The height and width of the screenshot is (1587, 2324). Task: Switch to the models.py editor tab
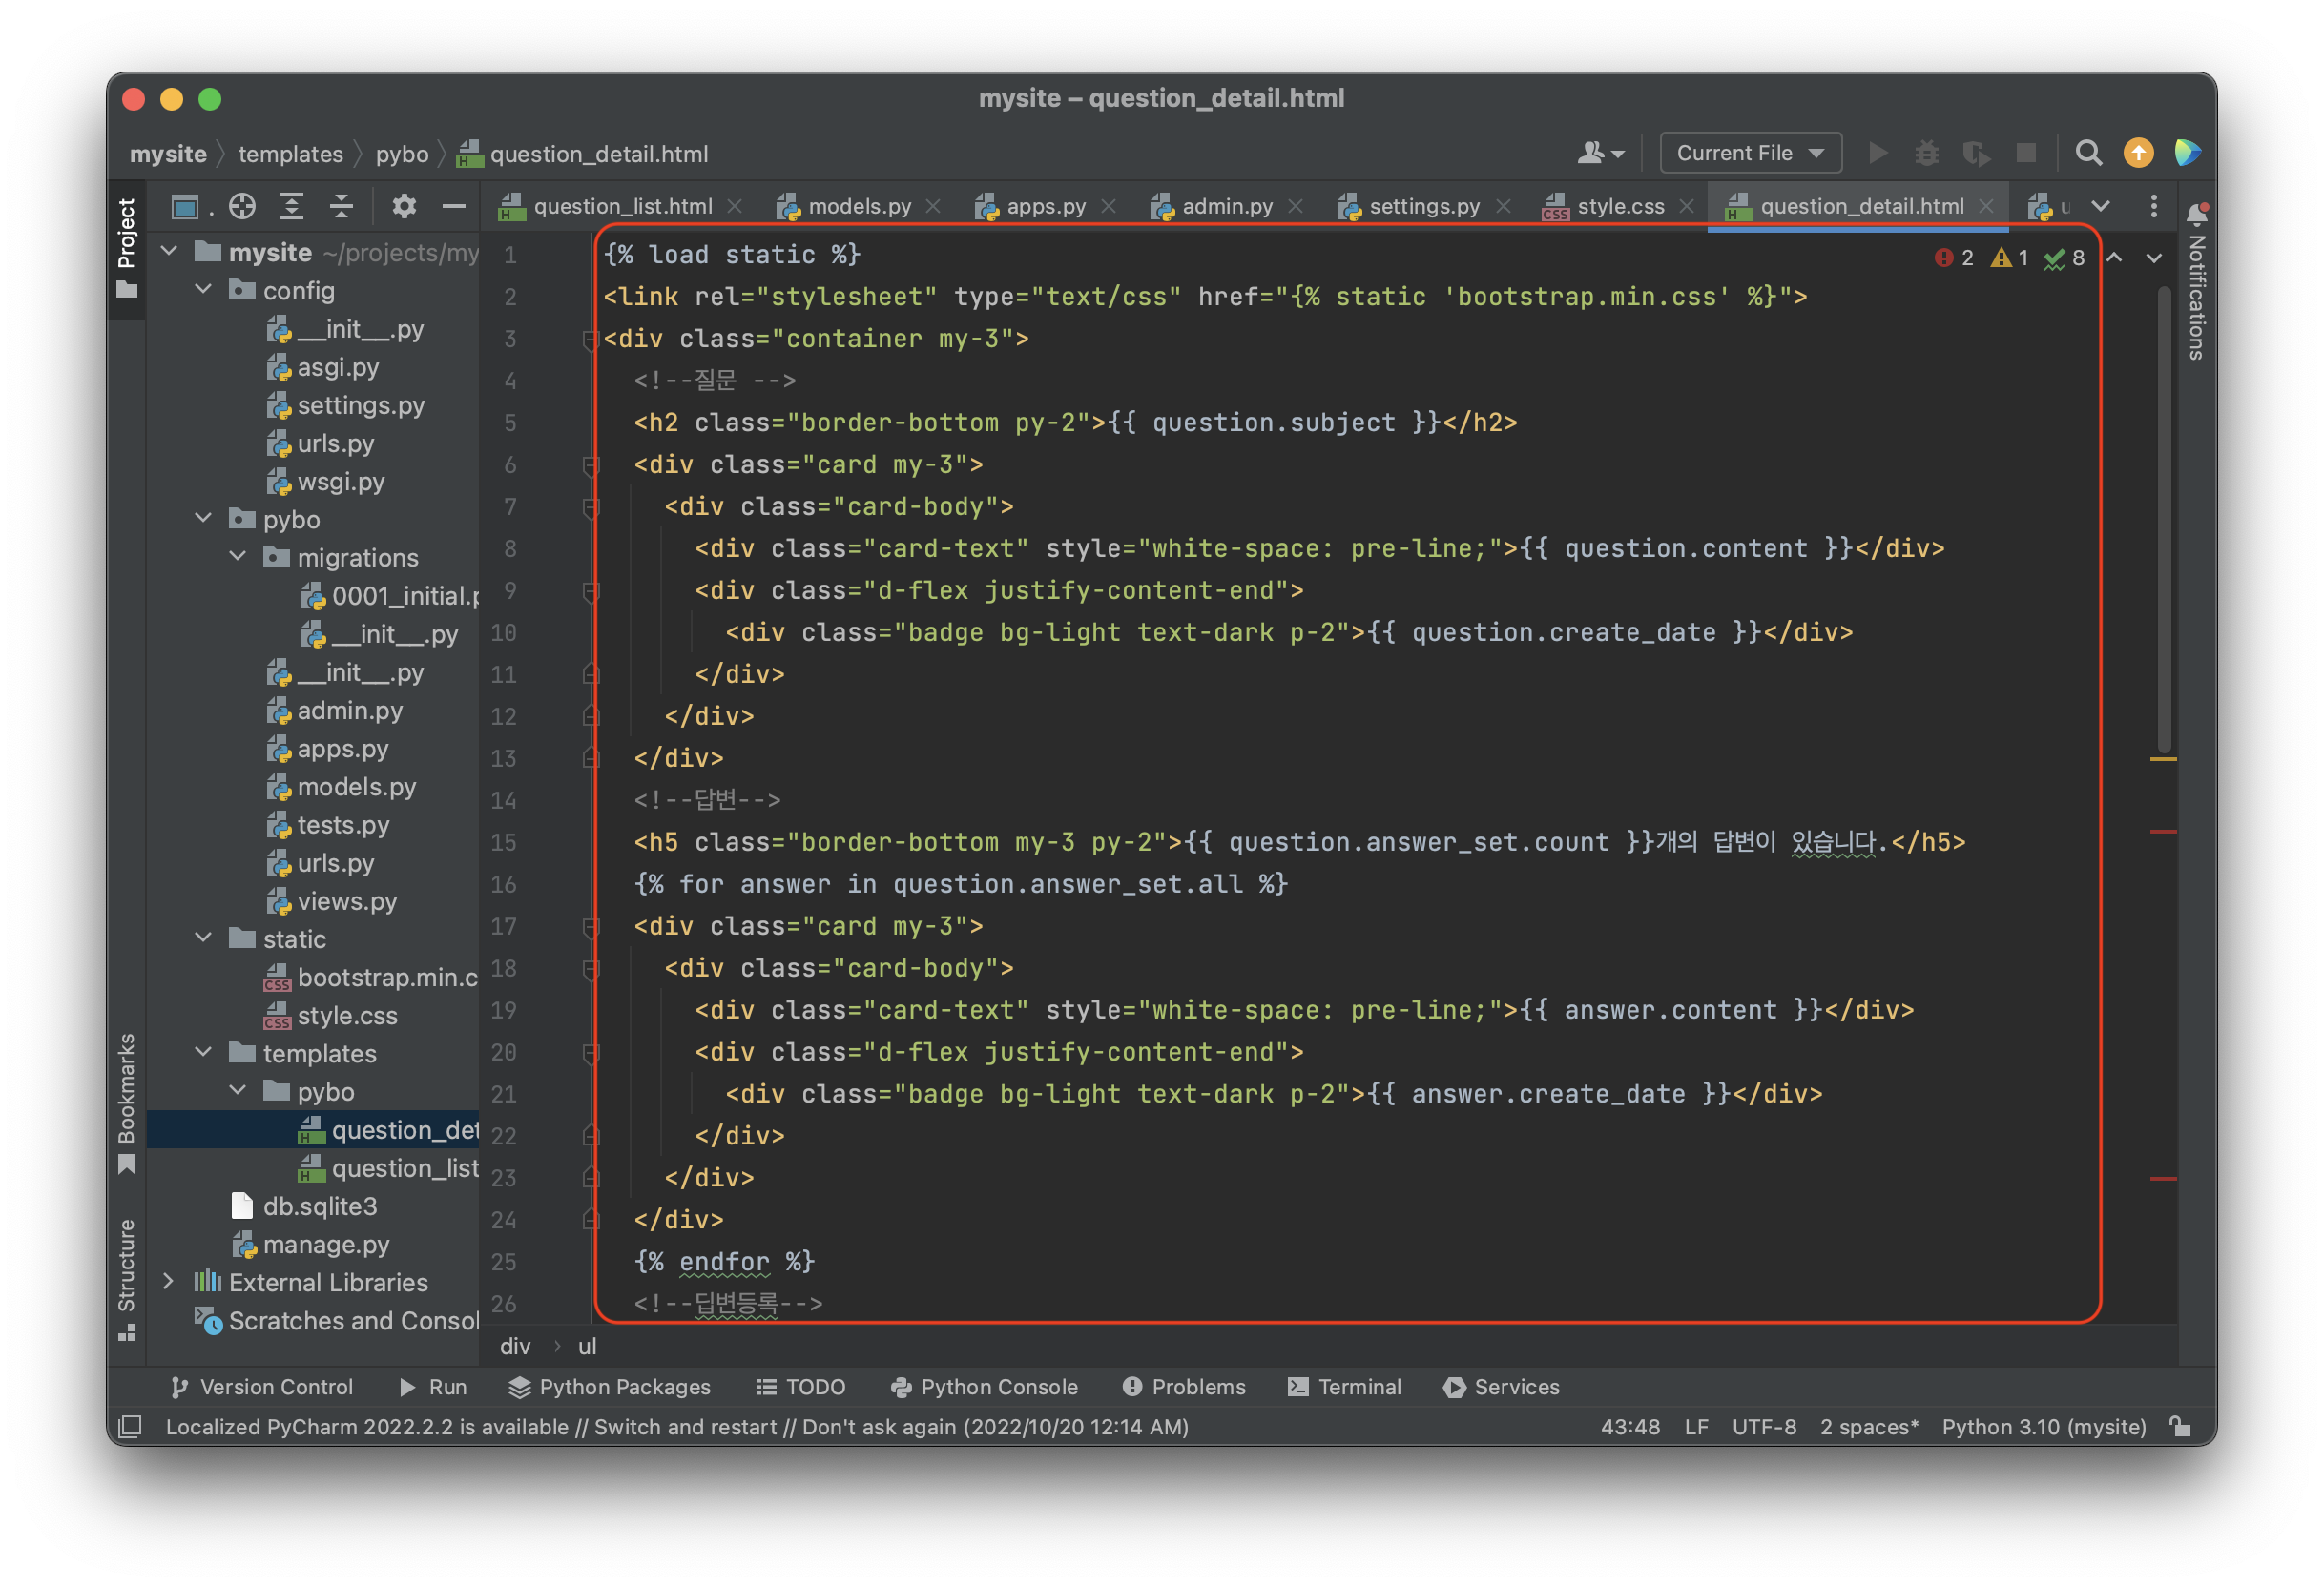(x=858, y=206)
